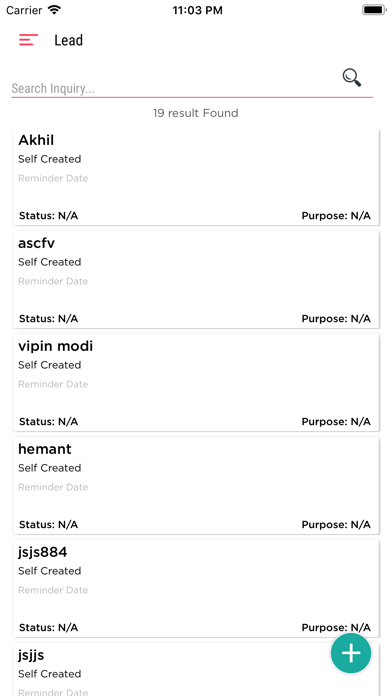This screenshot has width=392, height=696.
Task: Tap Status N/A on jsjs884 card
Action: pyautogui.click(x=48, y=628)
